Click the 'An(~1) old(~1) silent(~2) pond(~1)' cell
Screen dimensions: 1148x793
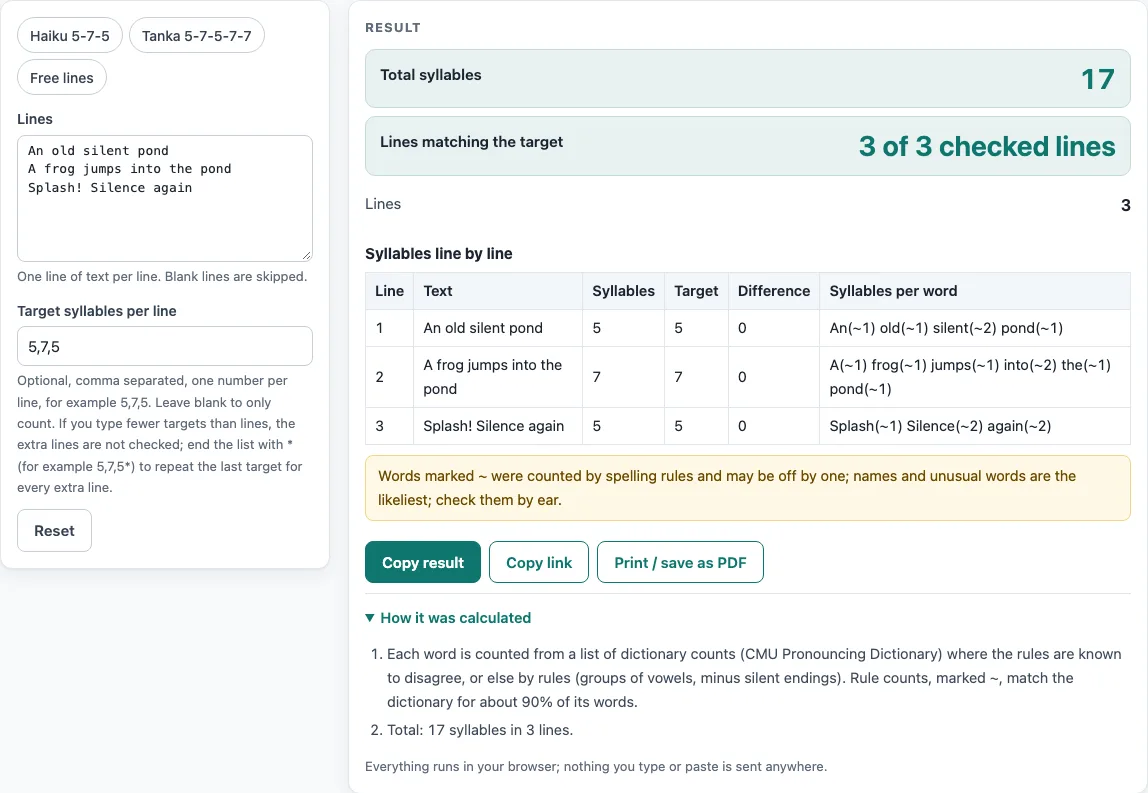pos(974,328)
